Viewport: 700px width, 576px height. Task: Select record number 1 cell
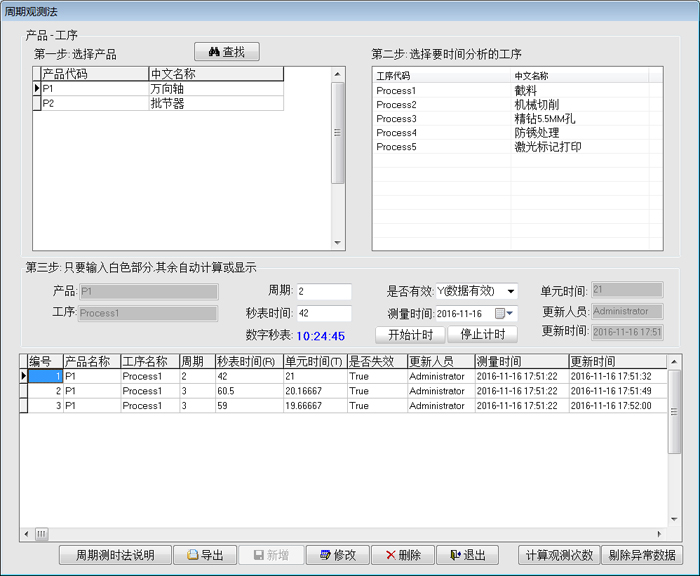(x=45, y=376)
